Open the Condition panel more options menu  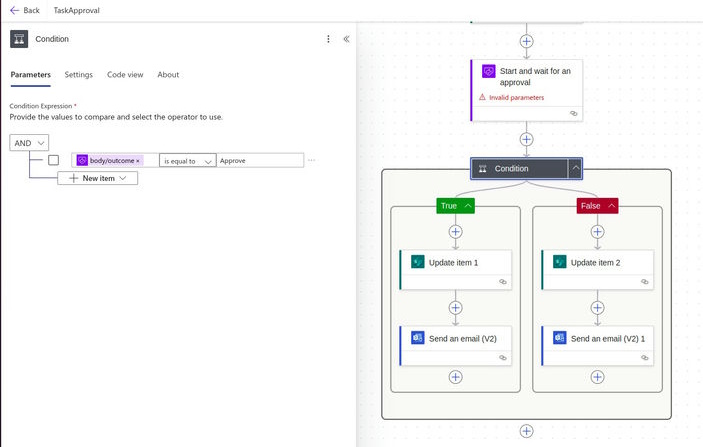[x=328, y=39]
